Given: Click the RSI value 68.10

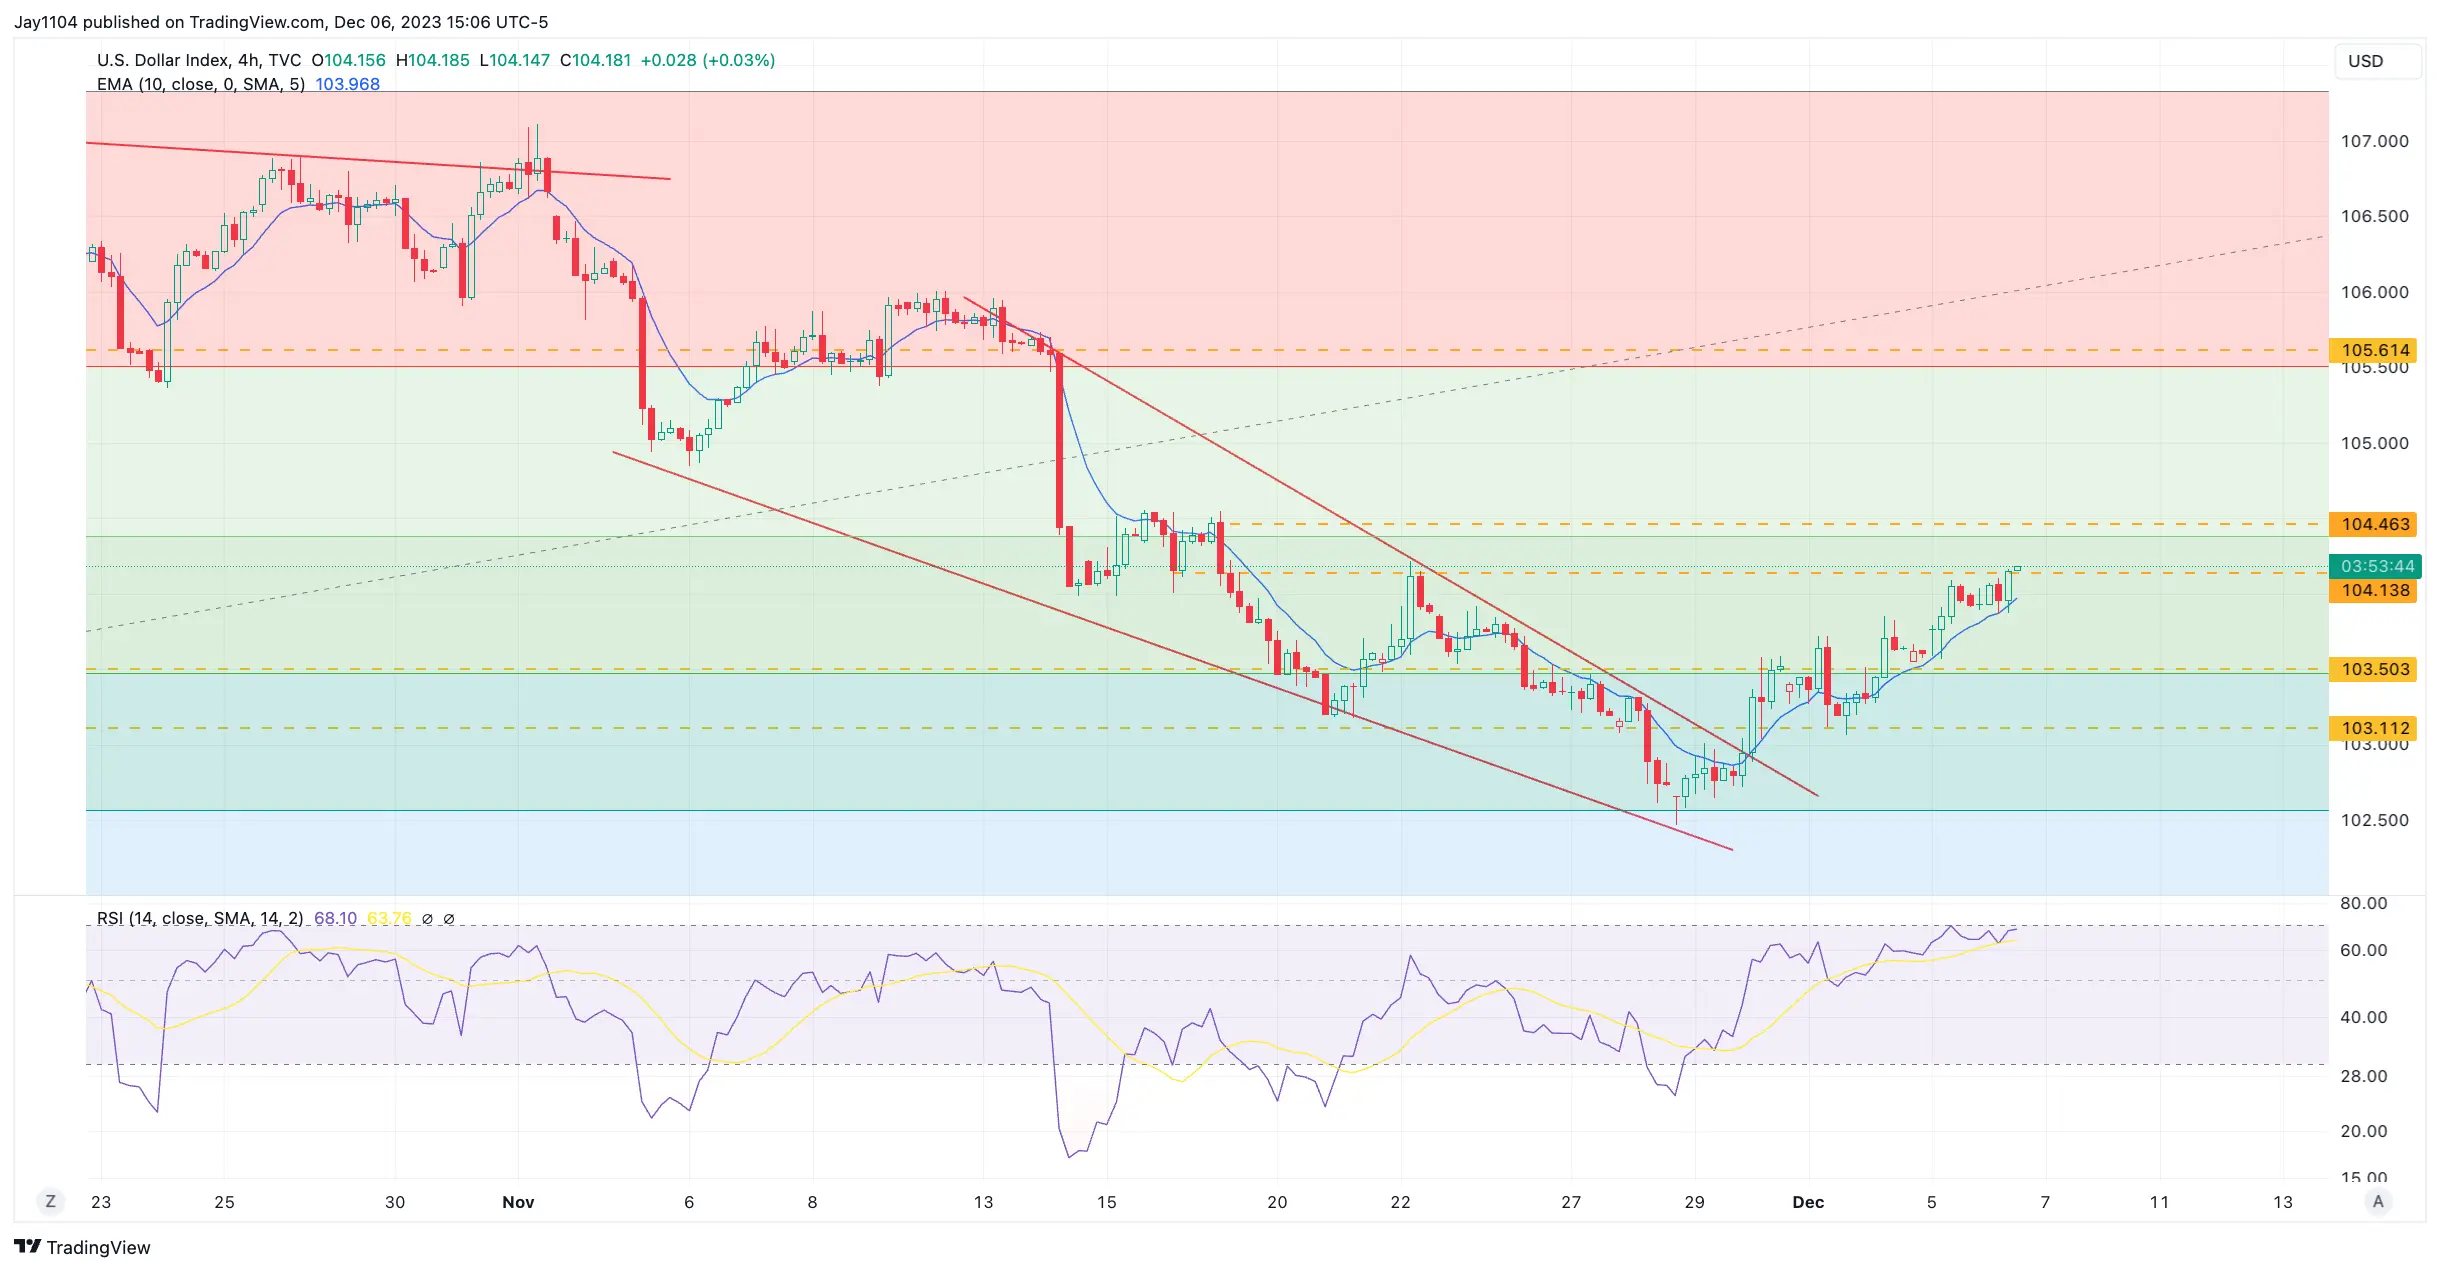Looking at the screenshot, I should point(335,918).
